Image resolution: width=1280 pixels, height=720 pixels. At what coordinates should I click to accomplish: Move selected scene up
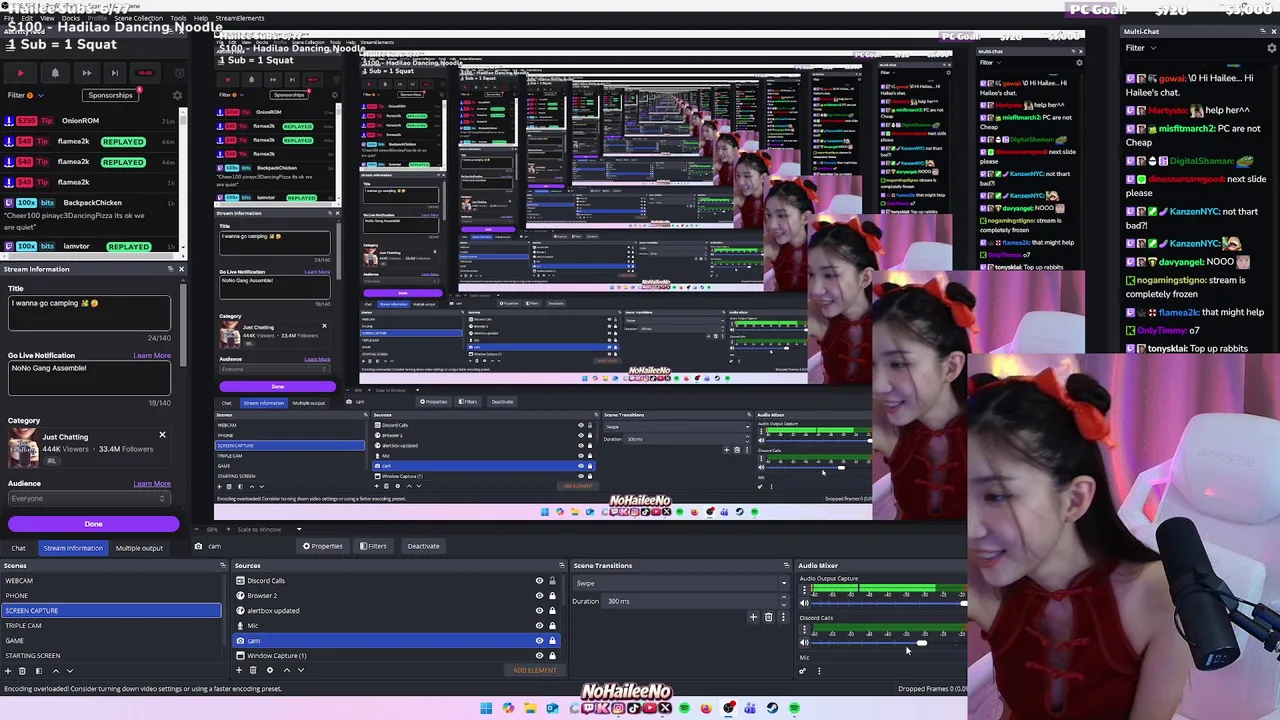[55, 670]
